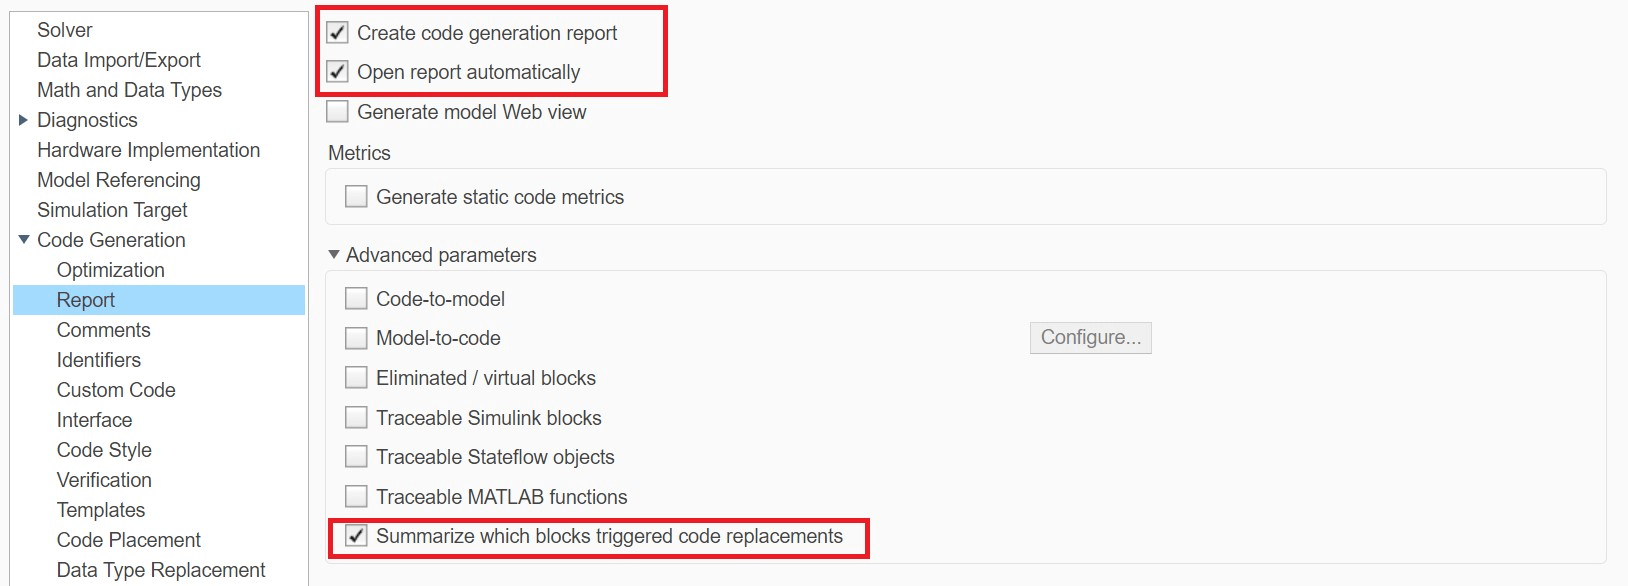The image size is (1628, 586).
Task: Check Generate static code metrics
Action: pyautogui.click(x=356, y=197)
